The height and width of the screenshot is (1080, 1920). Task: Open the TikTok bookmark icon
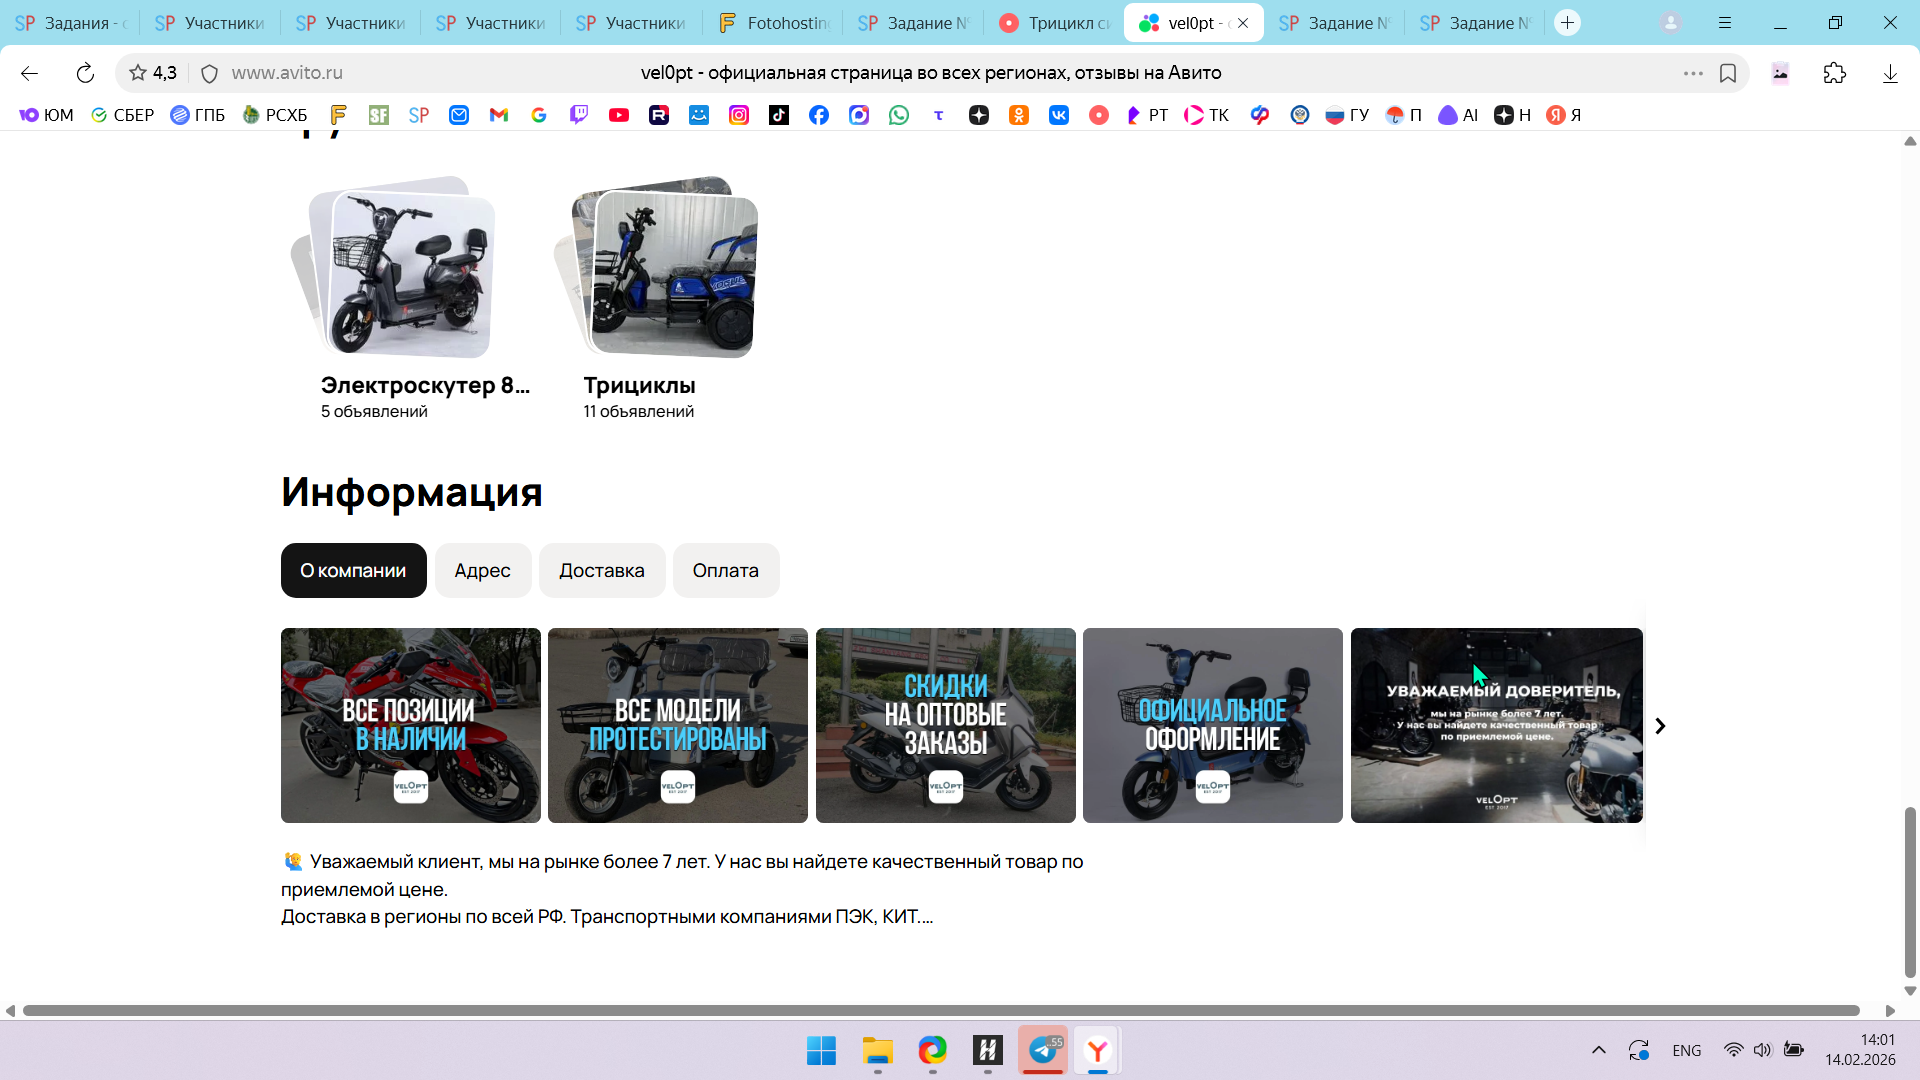(779, 115)
